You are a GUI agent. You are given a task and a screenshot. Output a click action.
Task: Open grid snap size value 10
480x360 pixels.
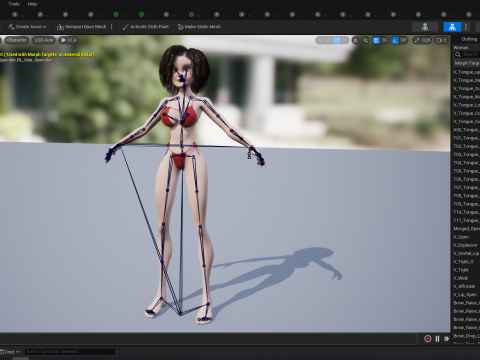coord(384,40)
